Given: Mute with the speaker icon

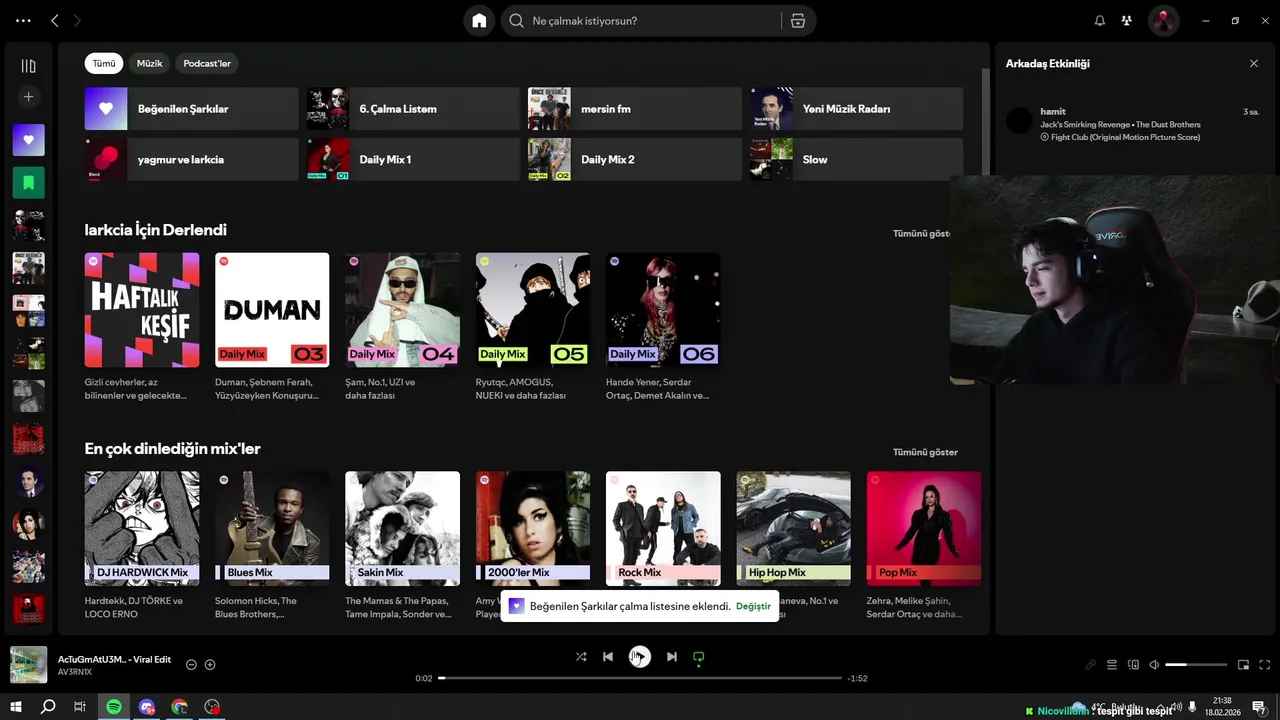Looking at the screenshot, I should [x=1154, y=665].
